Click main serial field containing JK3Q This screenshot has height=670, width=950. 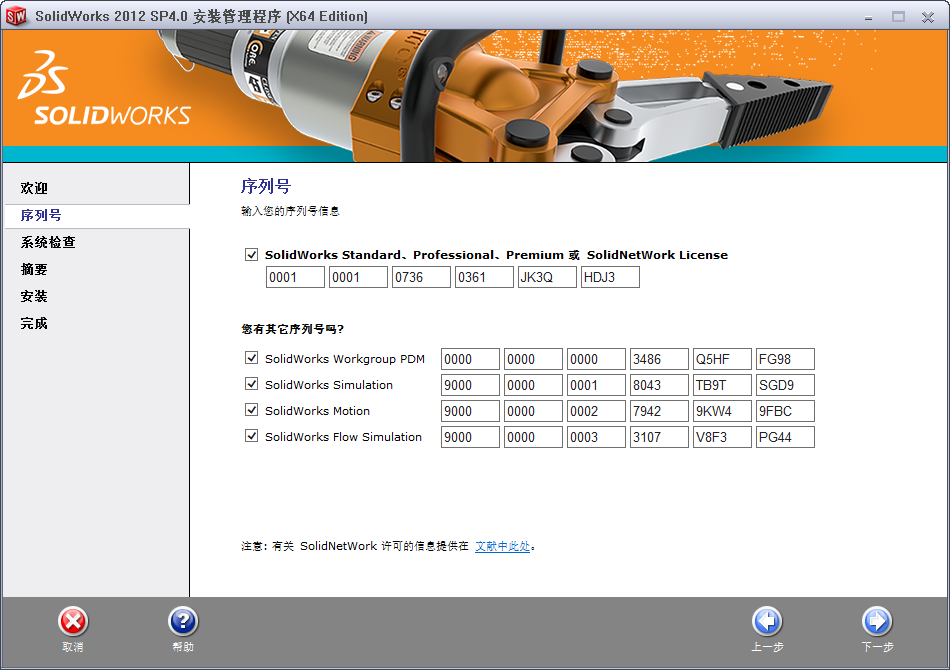coord(547,277)
